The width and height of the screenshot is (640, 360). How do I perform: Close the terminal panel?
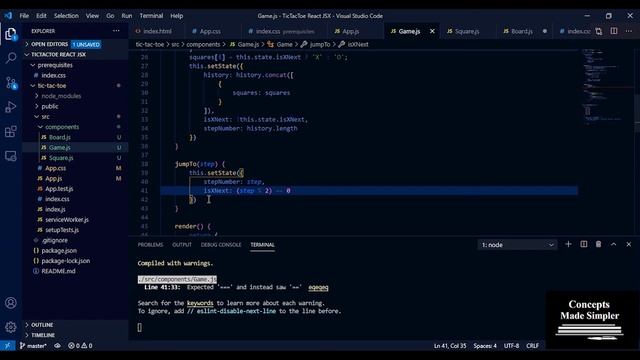pos(629,244)
